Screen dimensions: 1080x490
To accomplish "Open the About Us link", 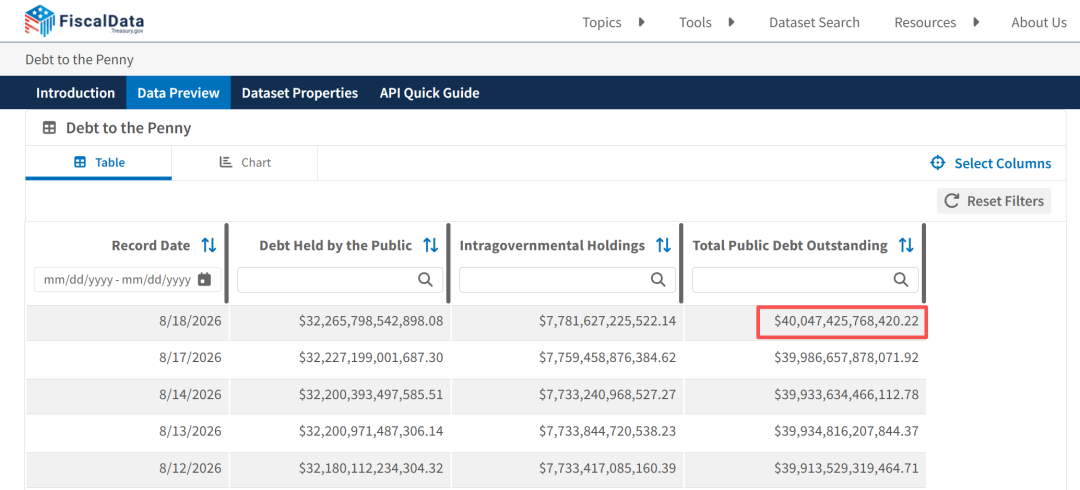I will pyautogui.click(x=1039, y=22).
